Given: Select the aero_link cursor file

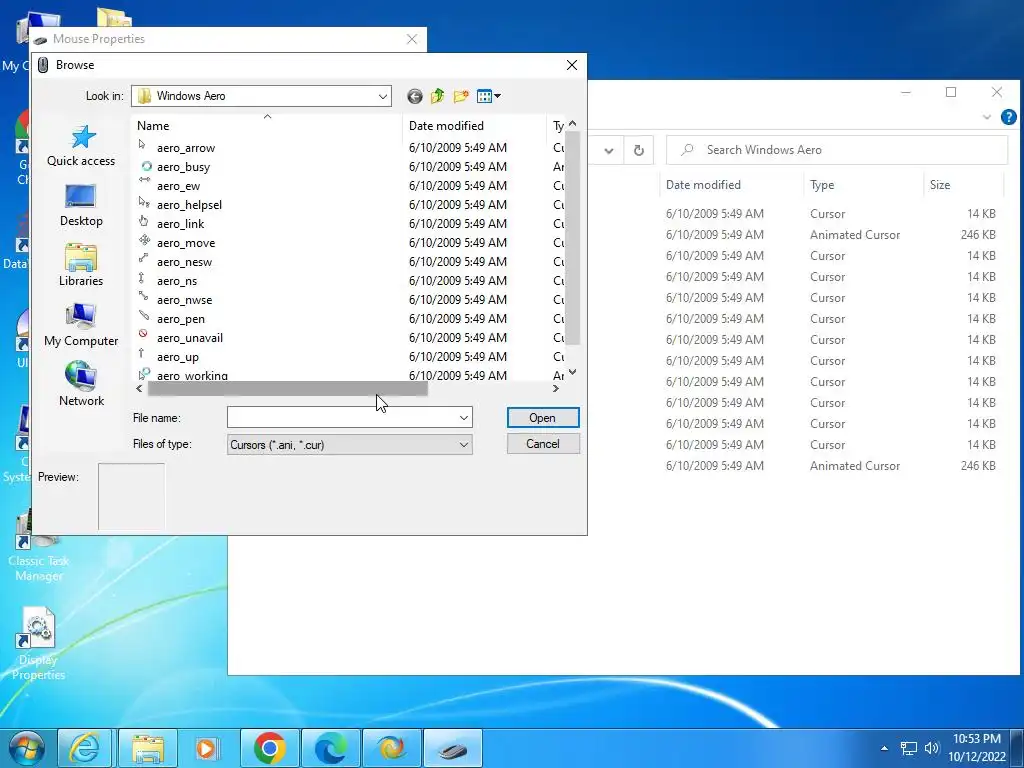Looking at the screenshot, I should (180, 224).
